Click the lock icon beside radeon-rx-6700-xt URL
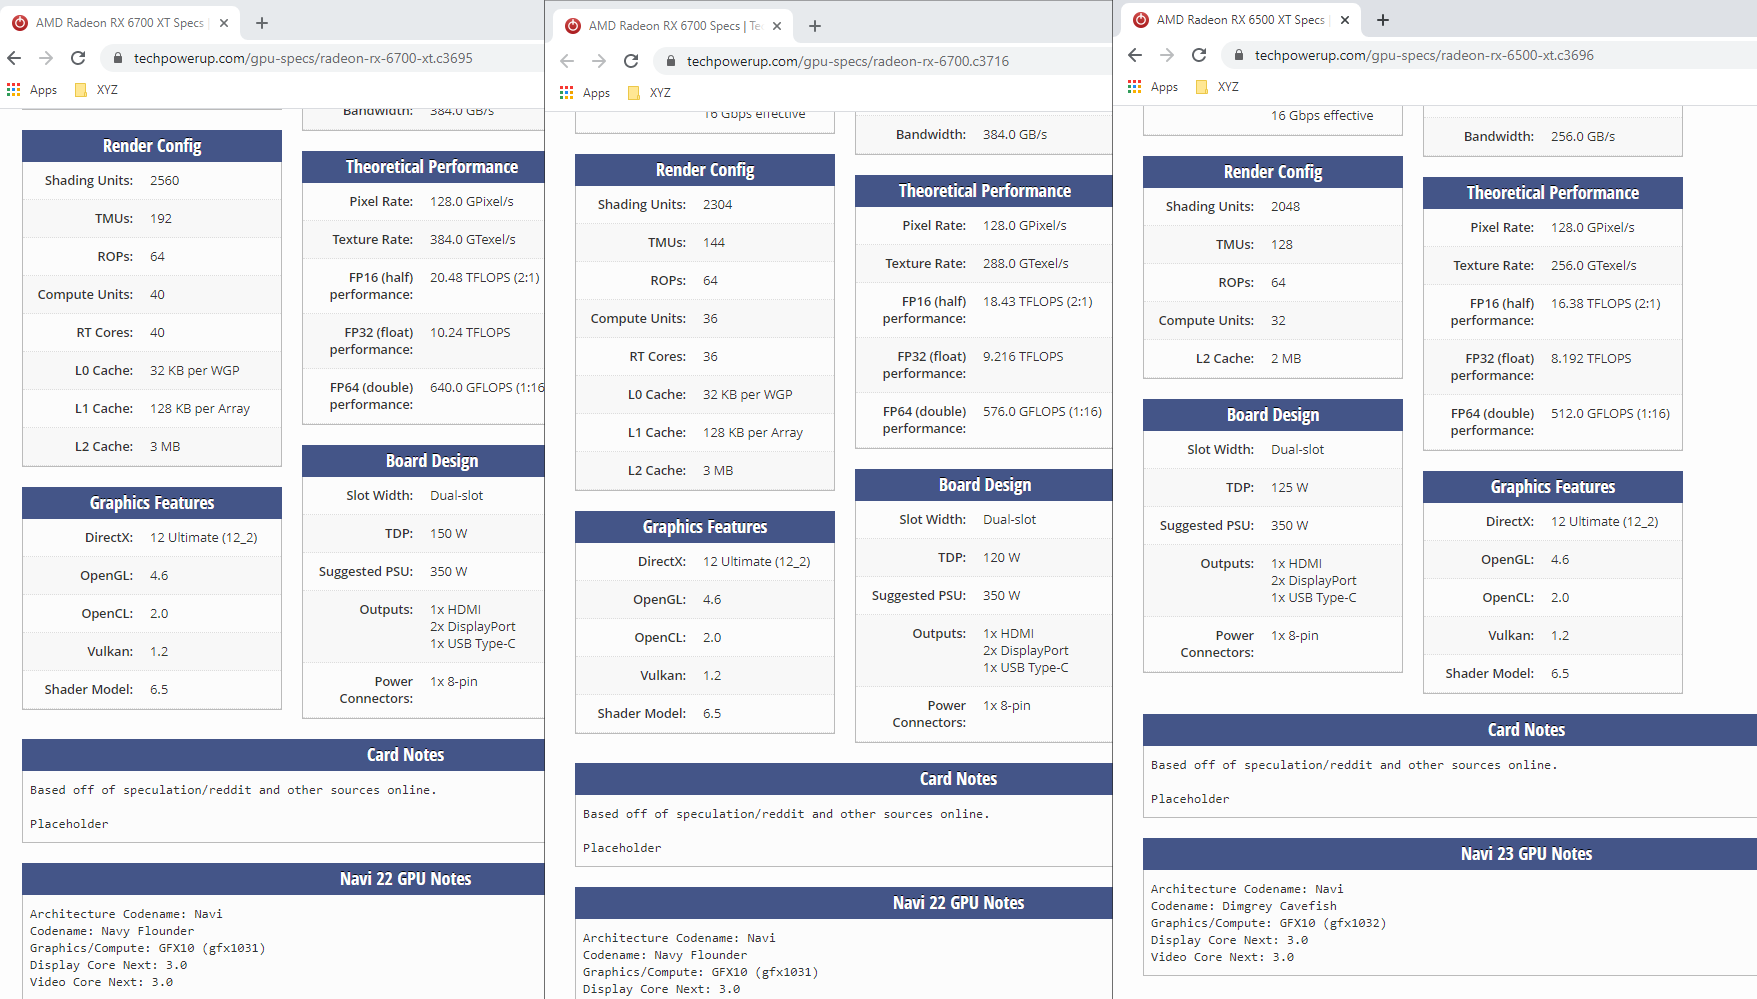 [x=118, y=58]
